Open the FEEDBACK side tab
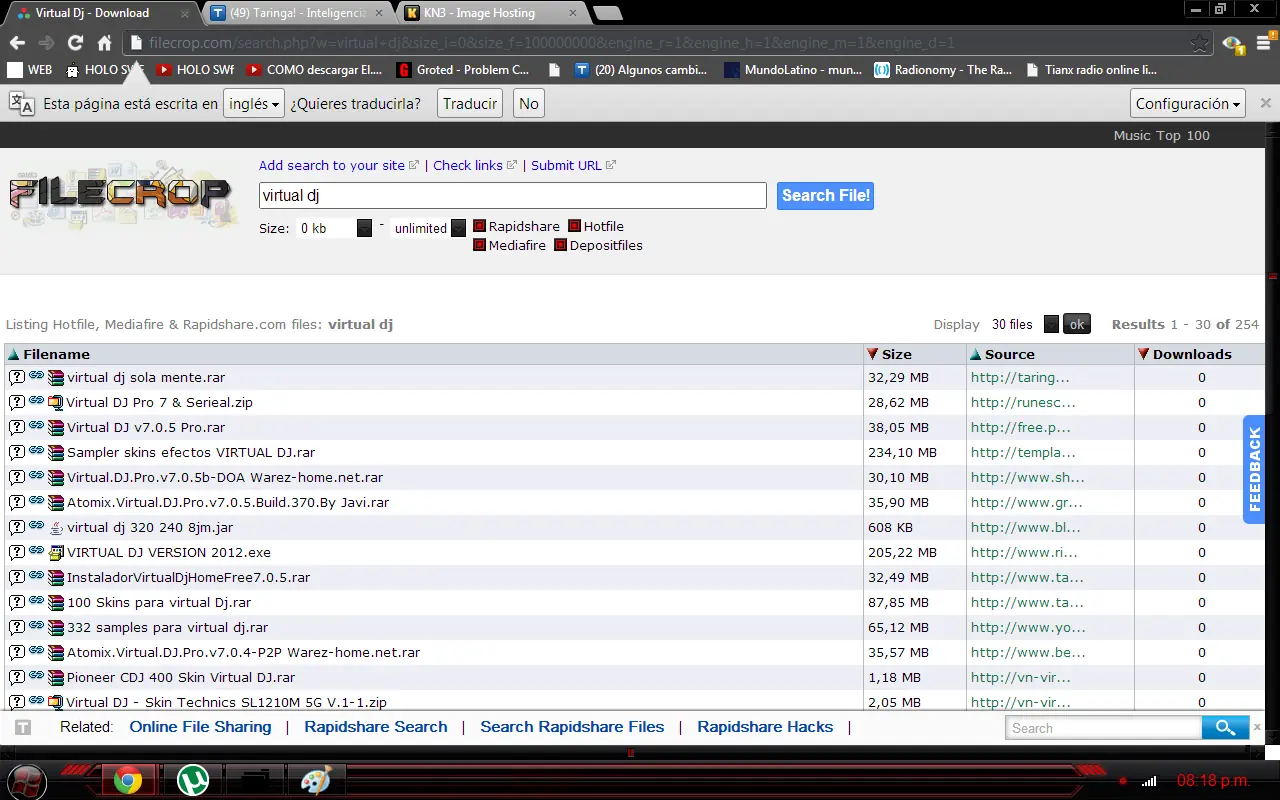This screenshot has height=800, width=1280. pos(1254,469)
